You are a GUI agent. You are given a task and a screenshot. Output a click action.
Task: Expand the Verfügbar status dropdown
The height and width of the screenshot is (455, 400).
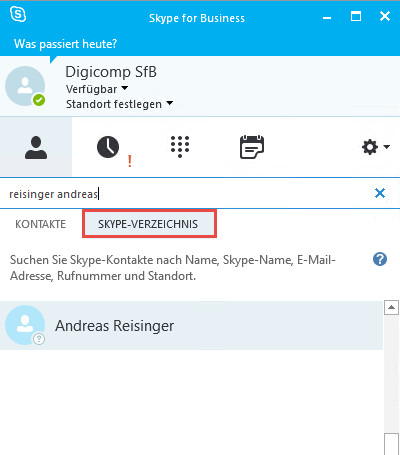97,89
